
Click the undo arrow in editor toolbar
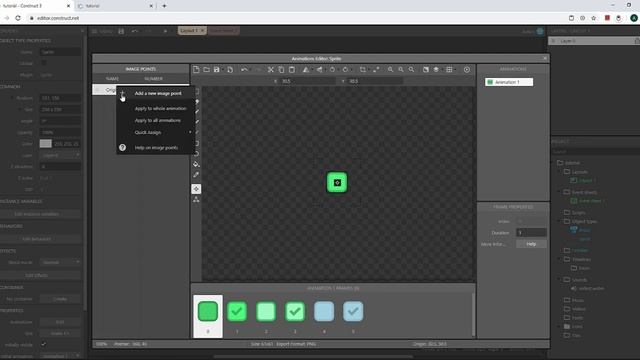tap(244, 70)
